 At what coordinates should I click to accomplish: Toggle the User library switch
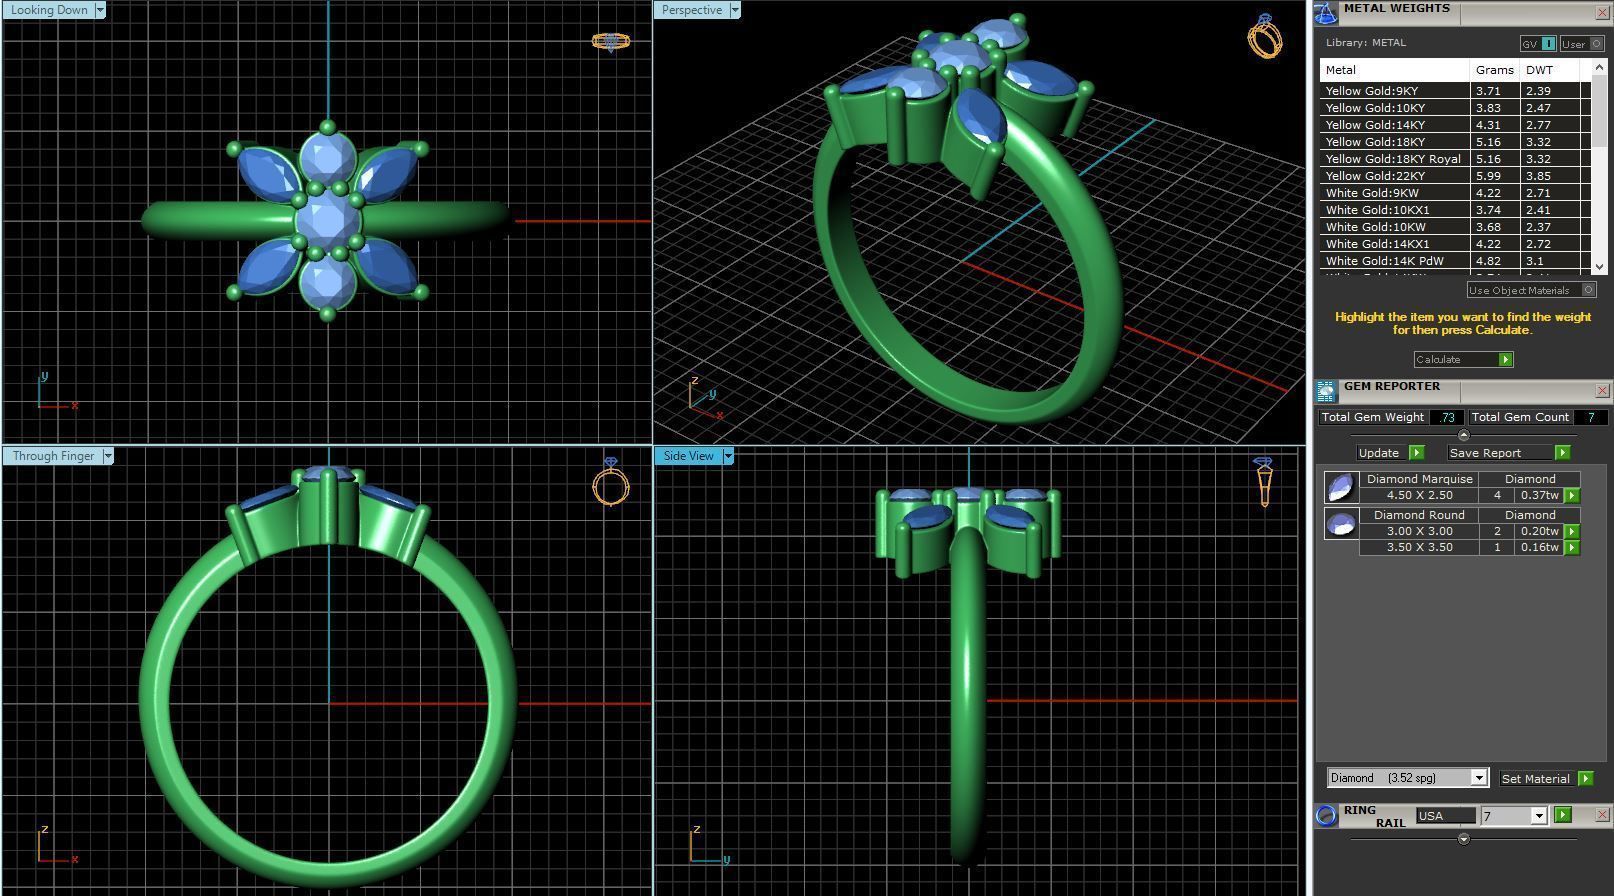coord(1582,44)
